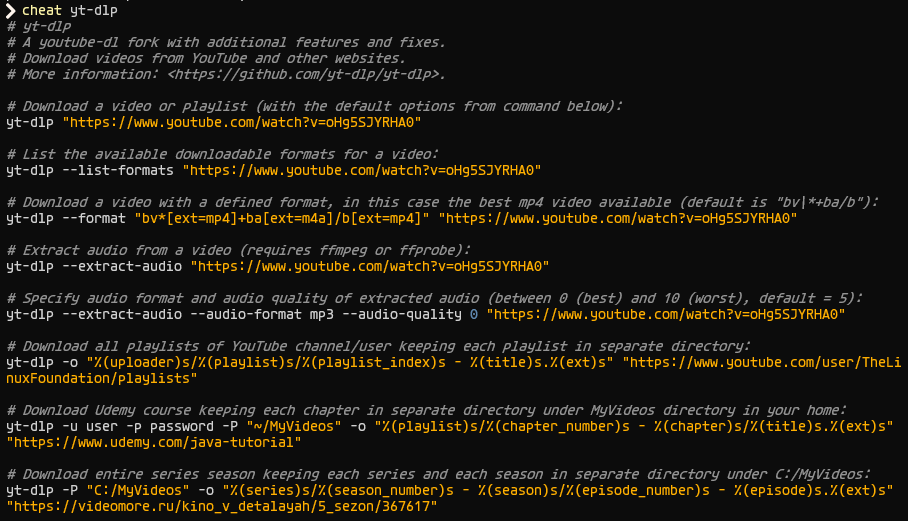Click the "cheat" command word

tap(43, 10)
